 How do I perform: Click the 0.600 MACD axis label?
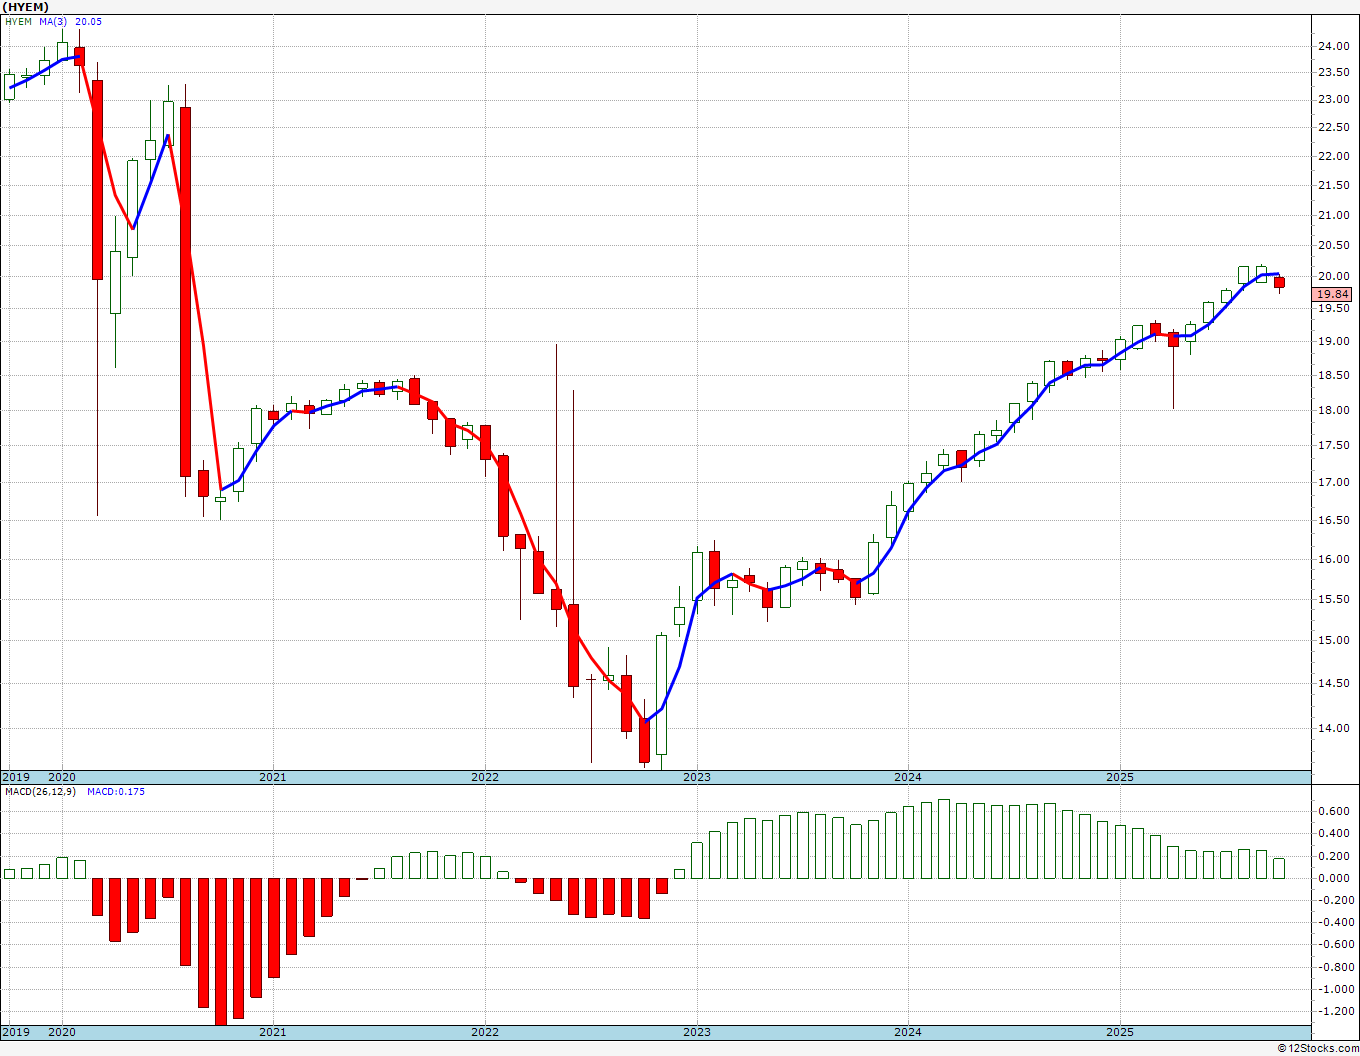1334,812
